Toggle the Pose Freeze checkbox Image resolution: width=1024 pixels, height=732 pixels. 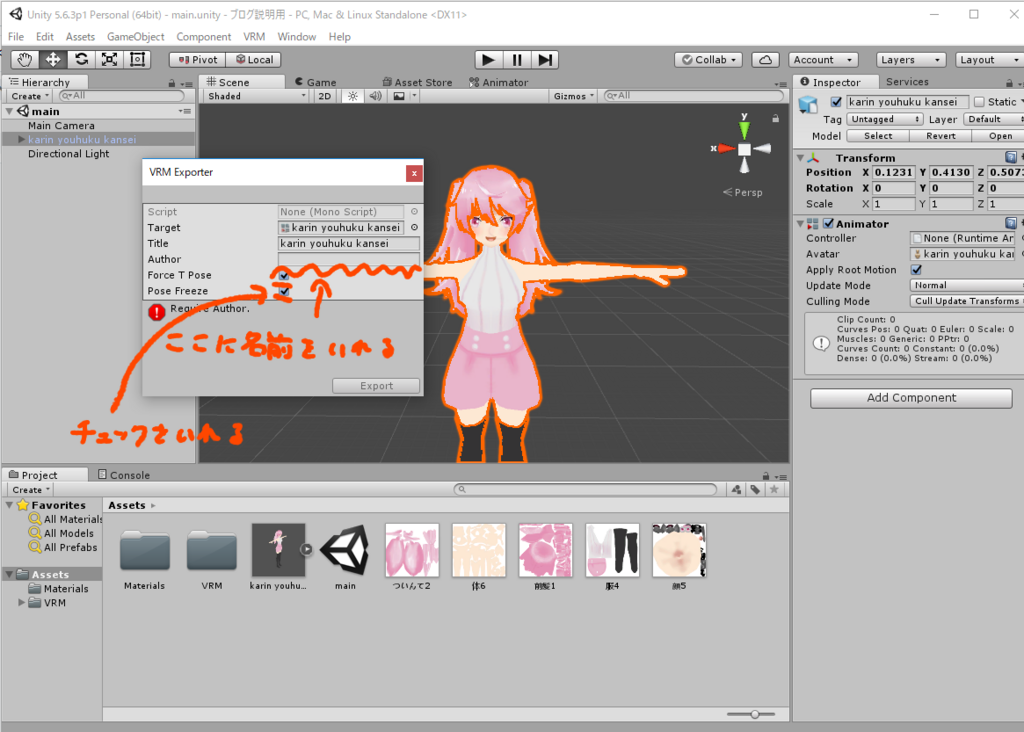point(284,291)
